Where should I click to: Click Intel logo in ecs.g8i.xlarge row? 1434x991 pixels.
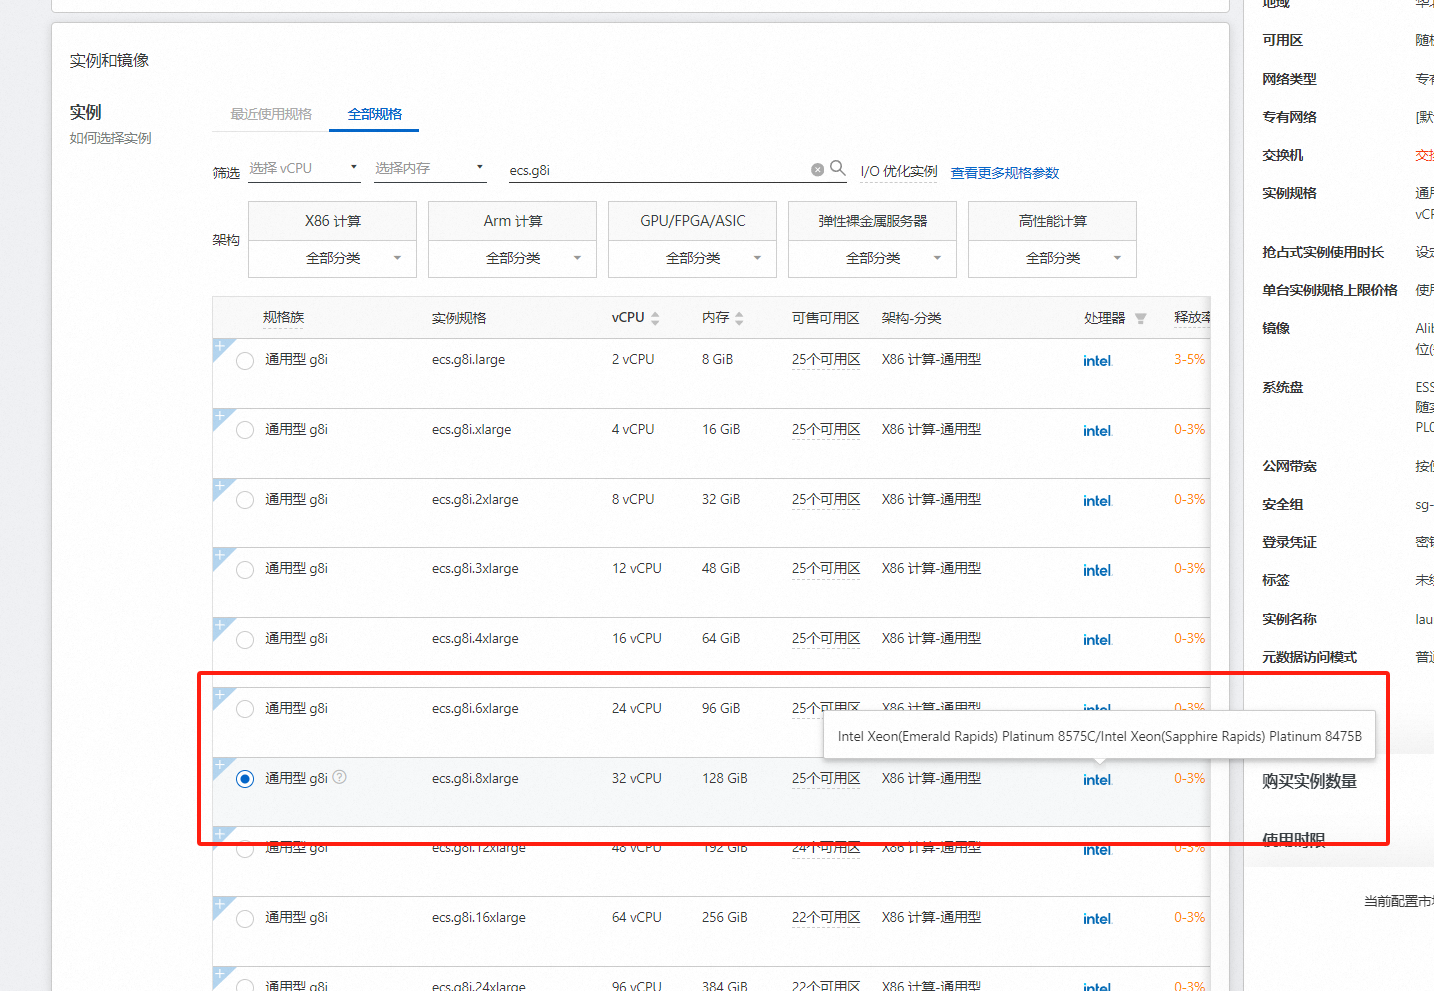tap(1097, 431)
